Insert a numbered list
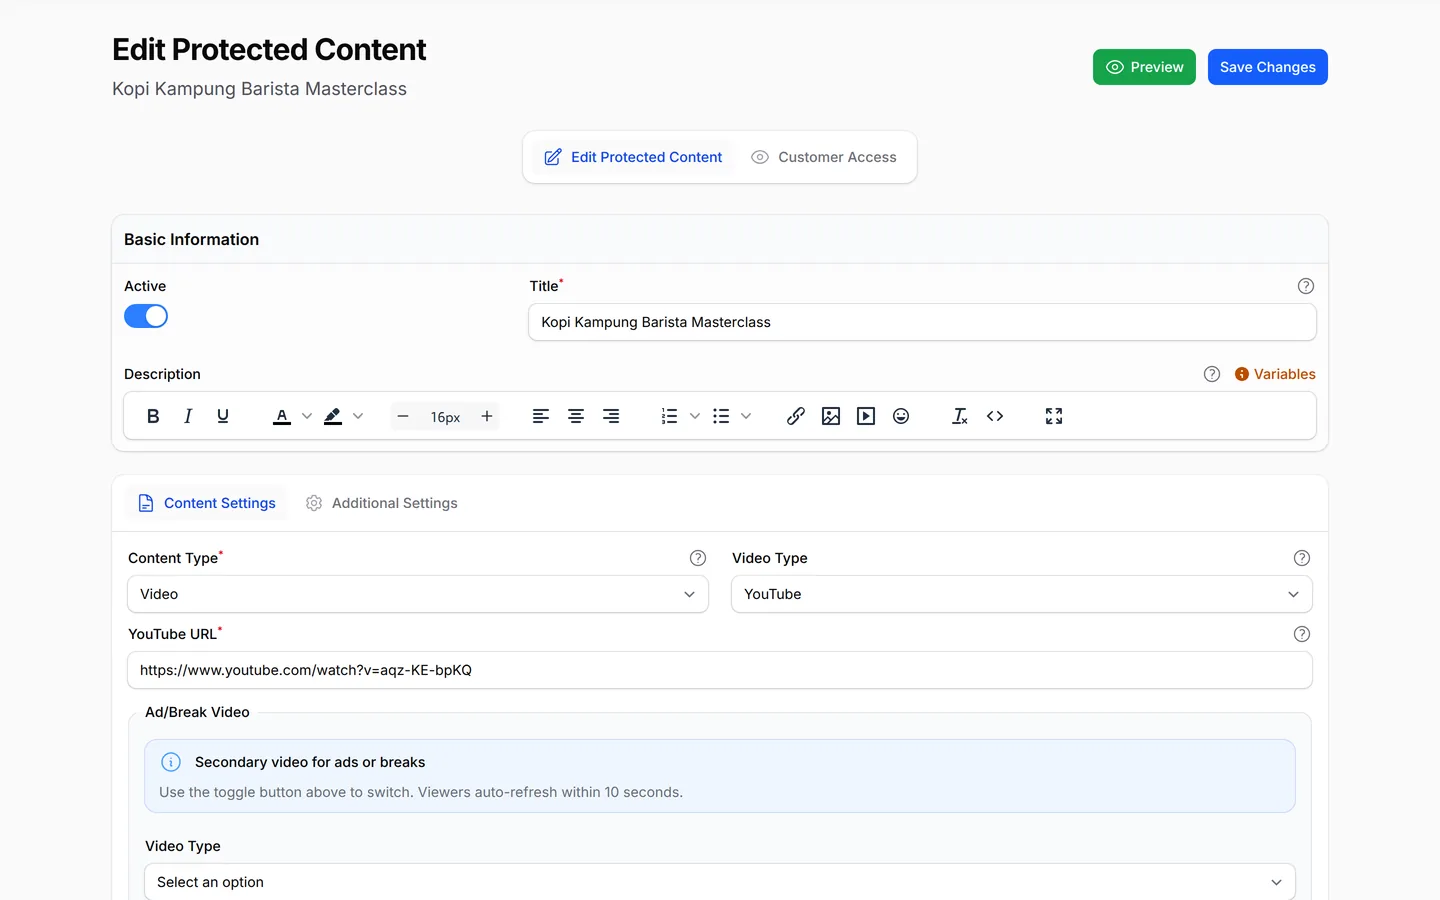1440x900 pixels. tap(670, 416)
